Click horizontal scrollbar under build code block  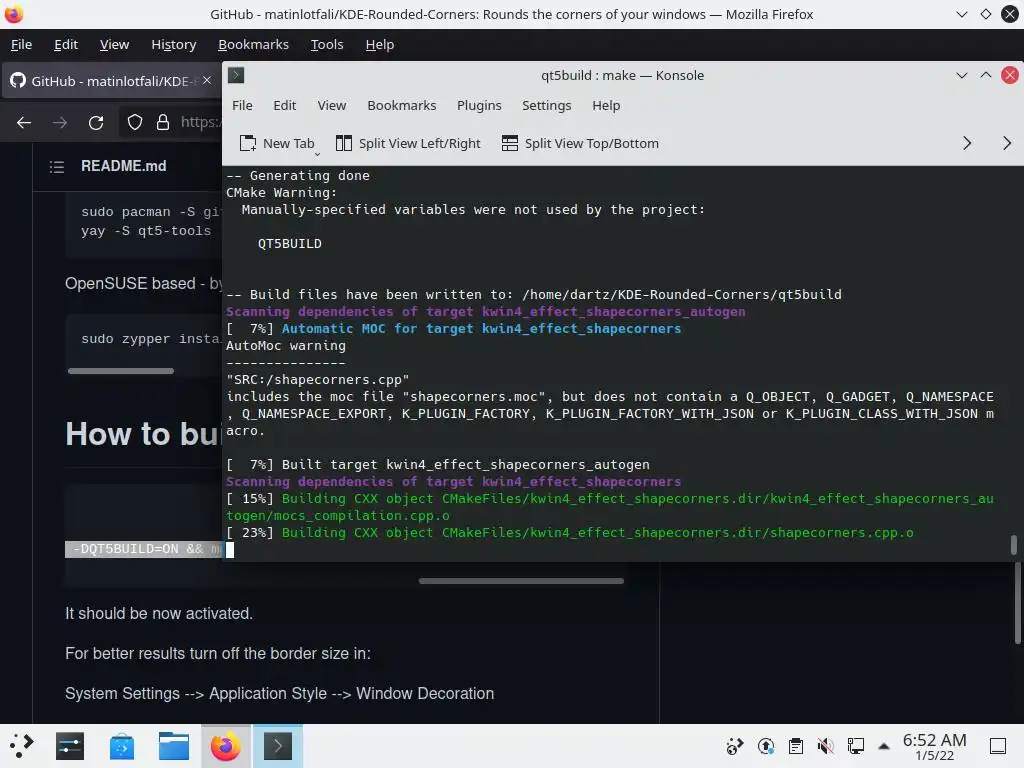click(x=521, y=581)
